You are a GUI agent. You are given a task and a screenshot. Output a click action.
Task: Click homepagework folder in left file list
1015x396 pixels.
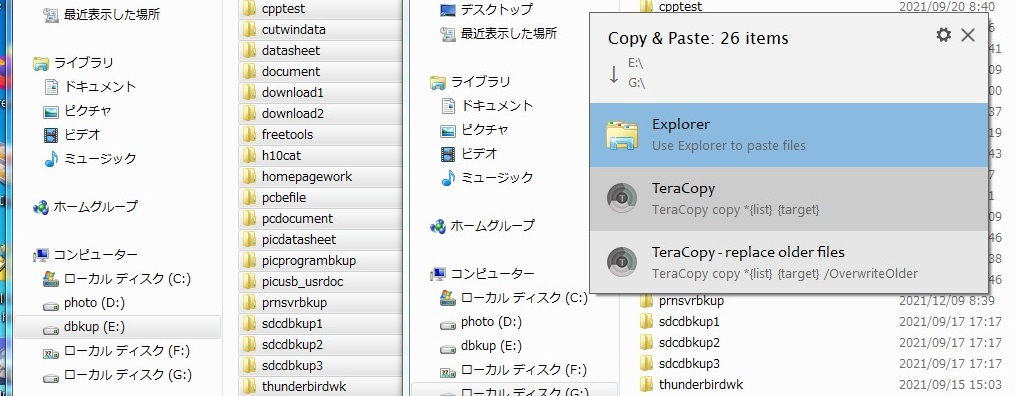320,177
